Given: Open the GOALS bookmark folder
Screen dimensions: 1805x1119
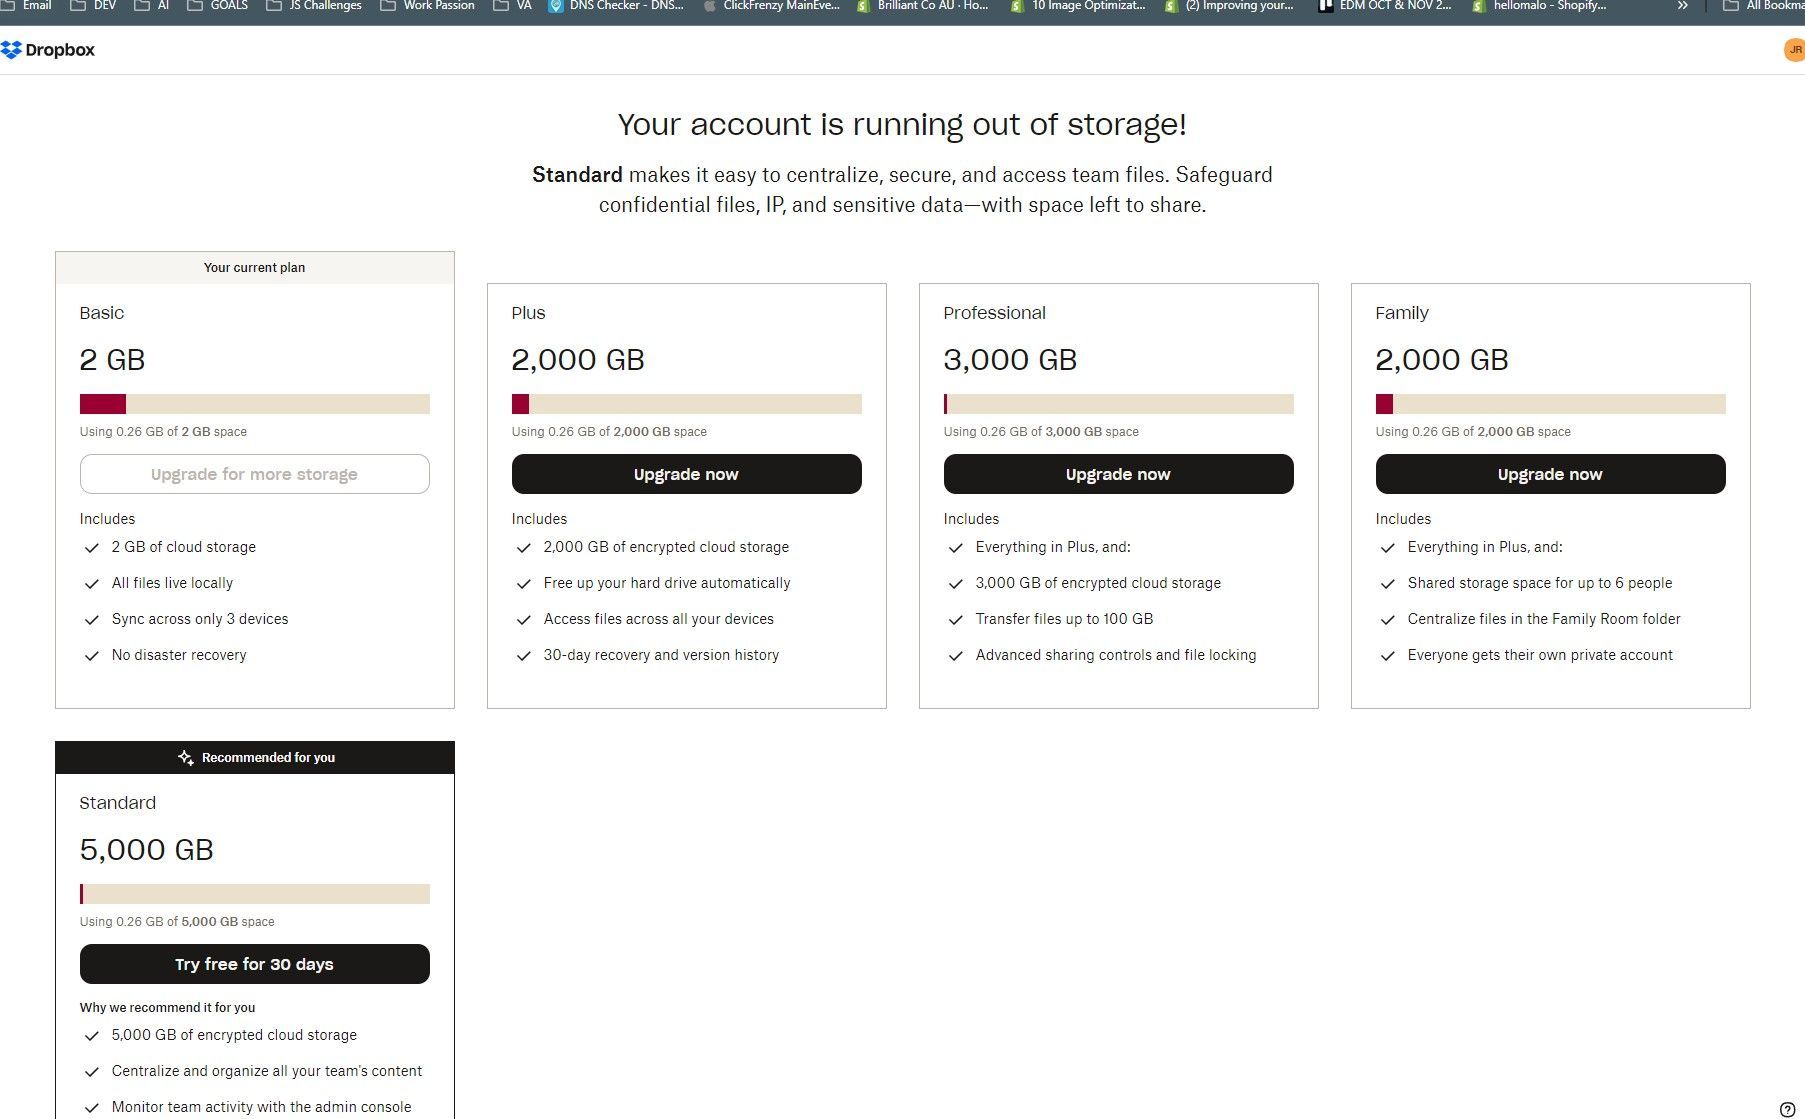Looking at the screenshot, I should (x=218, y=6).
